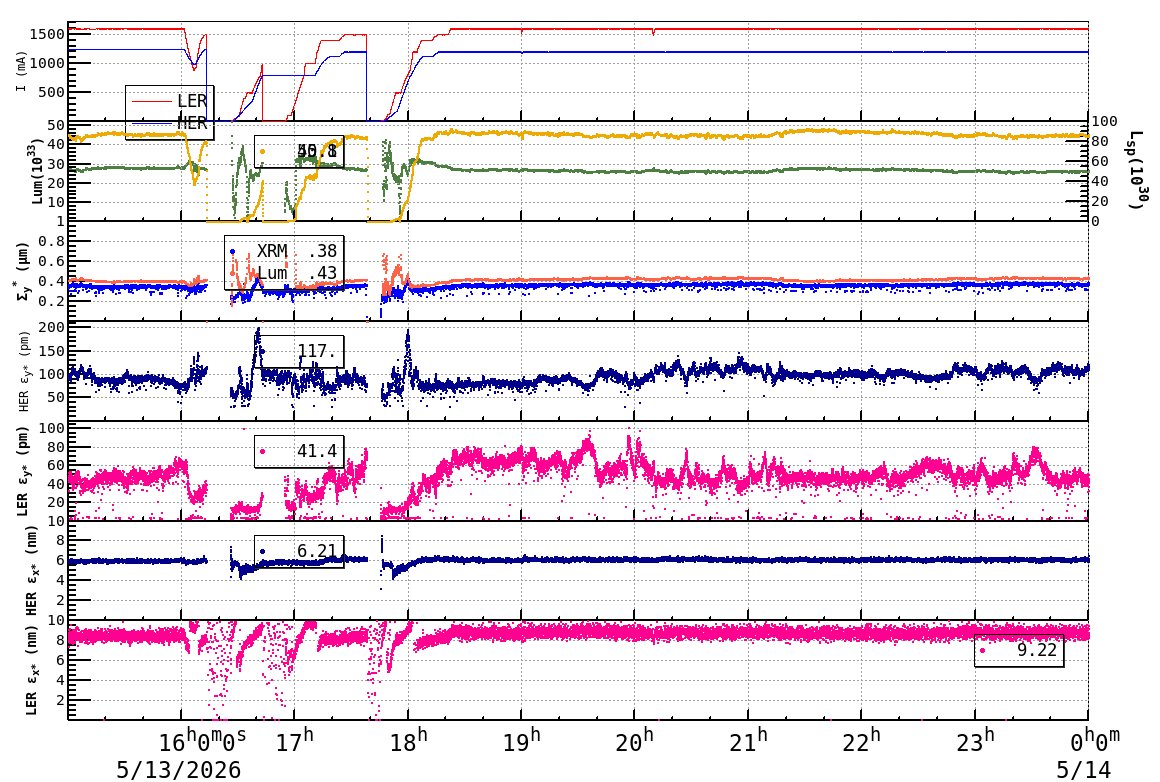This screenshot has height=782, width=1160.
Task: Click the 6.21 value box
Action: tap(299, 552)
